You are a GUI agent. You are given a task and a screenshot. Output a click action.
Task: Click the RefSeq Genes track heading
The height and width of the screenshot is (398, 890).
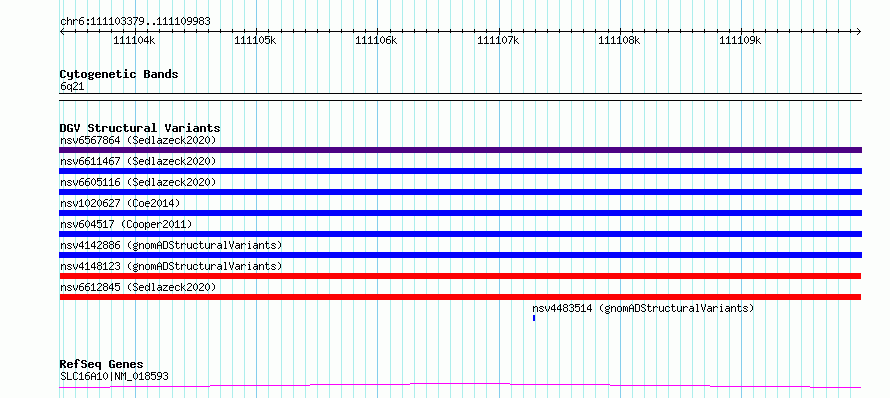[102, 365]
